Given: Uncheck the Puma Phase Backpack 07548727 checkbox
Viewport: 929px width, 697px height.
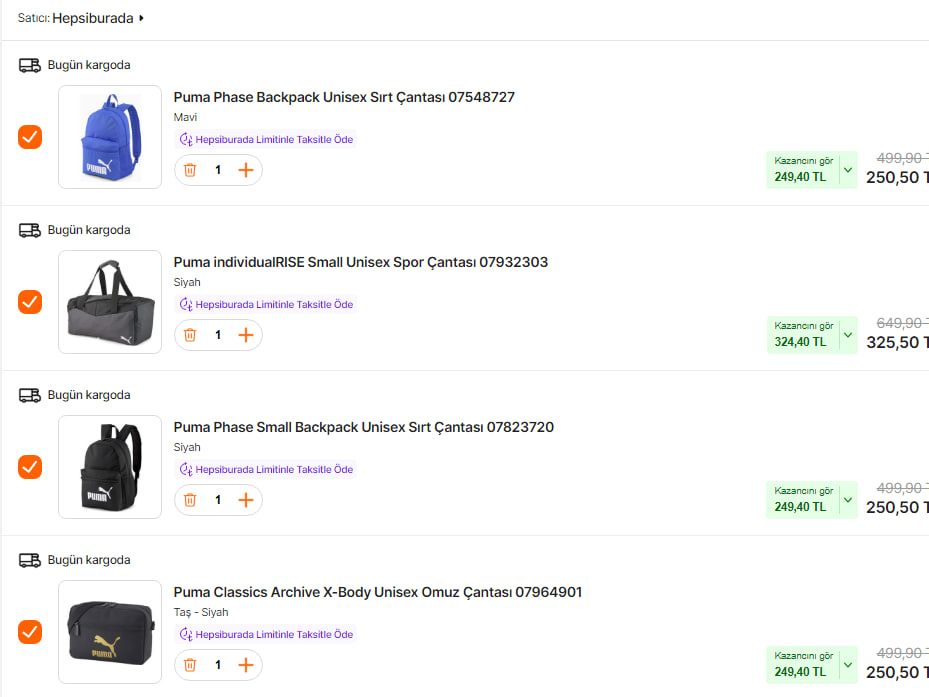Looking at the screenshot, I should pyautogui.click(x=30, y=137).
